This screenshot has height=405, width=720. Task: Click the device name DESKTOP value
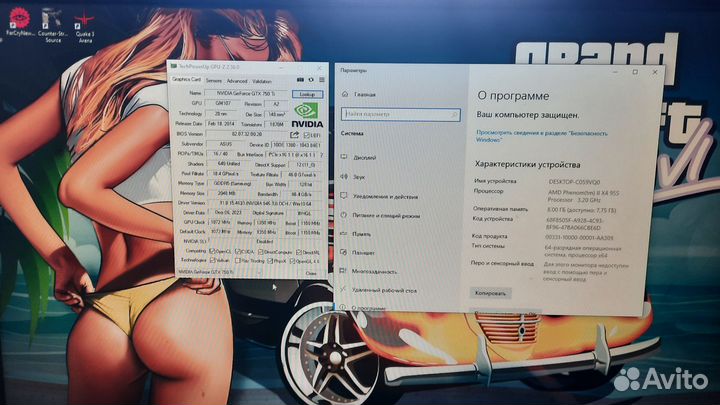click(574, 182)
